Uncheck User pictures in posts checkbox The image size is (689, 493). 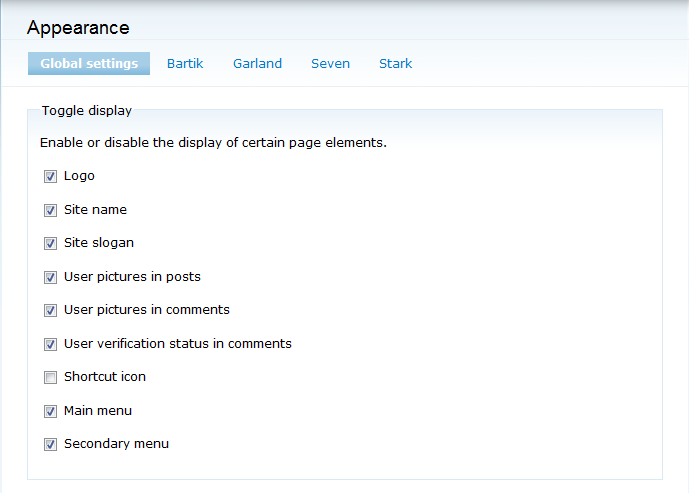50,278
